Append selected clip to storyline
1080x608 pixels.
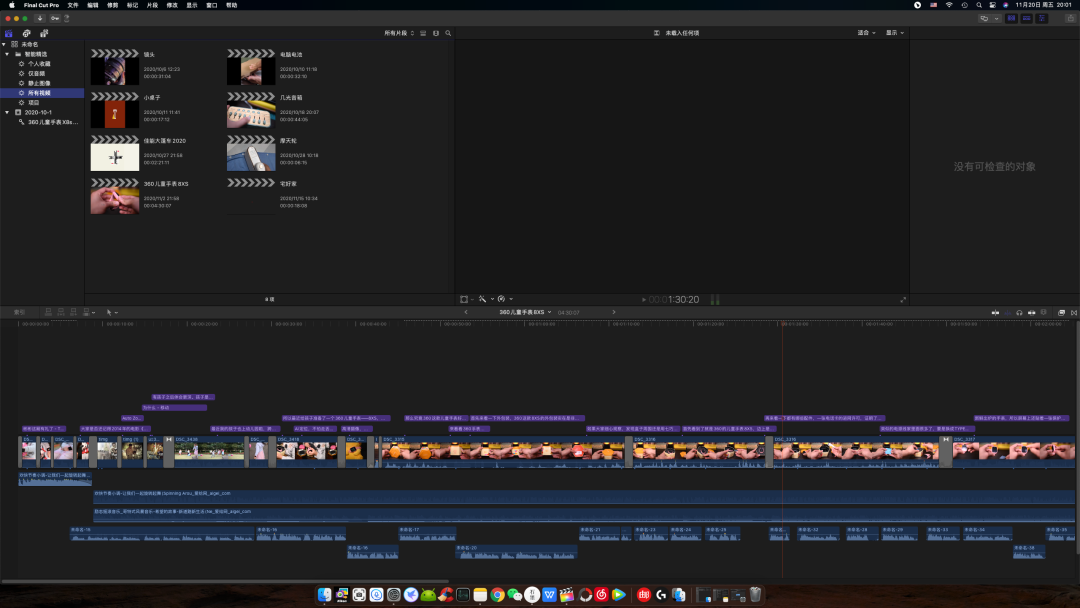[x=73, y=312]
